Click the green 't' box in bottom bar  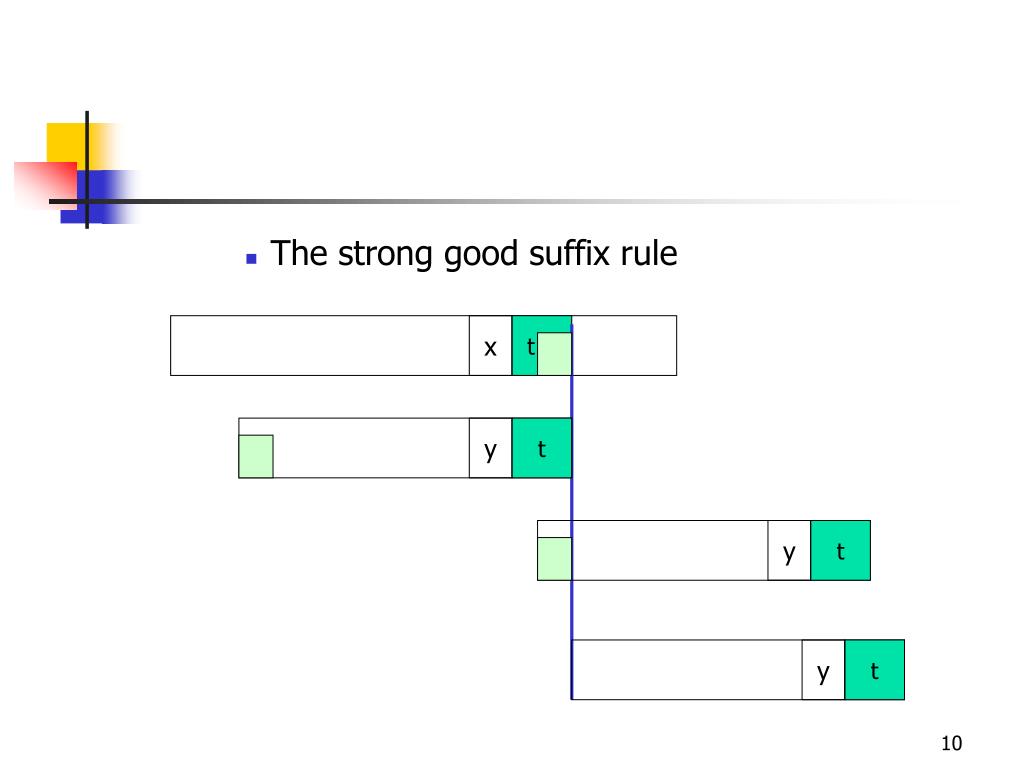(874, 670)
